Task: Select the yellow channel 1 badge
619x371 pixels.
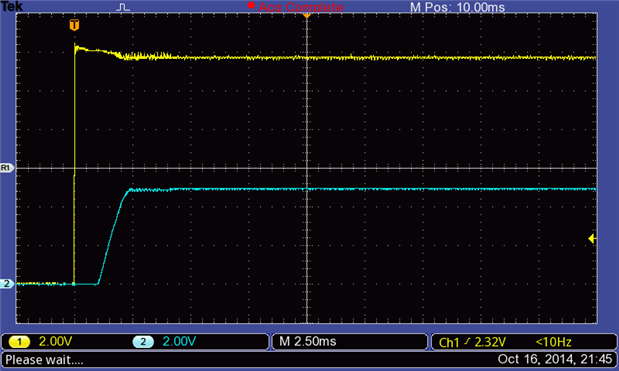Action: 19,342
